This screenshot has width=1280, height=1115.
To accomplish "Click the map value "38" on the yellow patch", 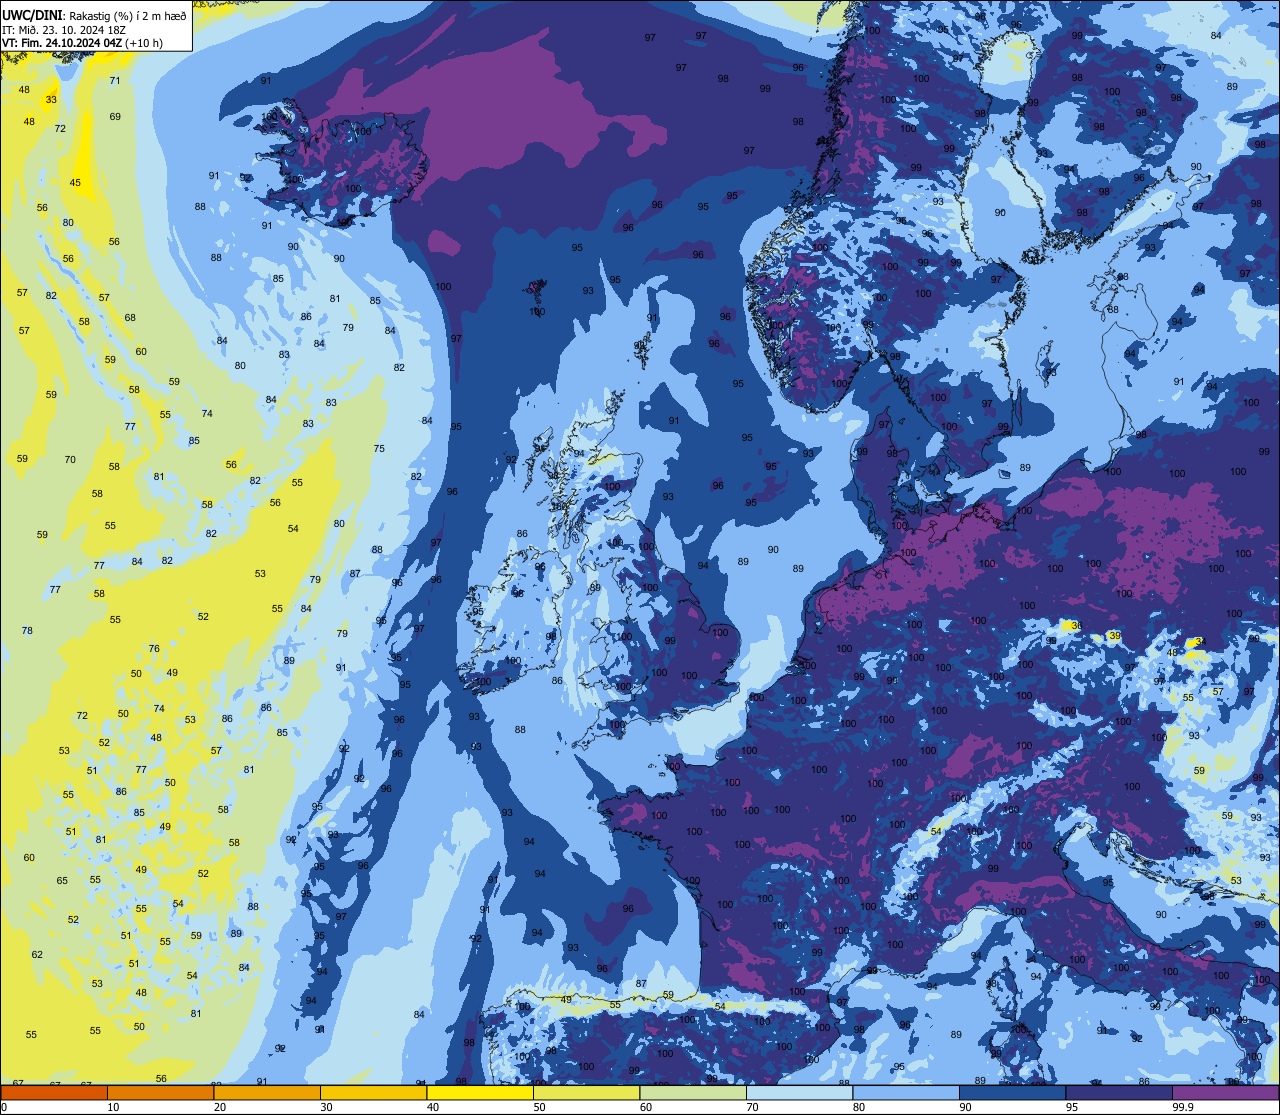I will pyautogui.click(x=1075, y=626).
